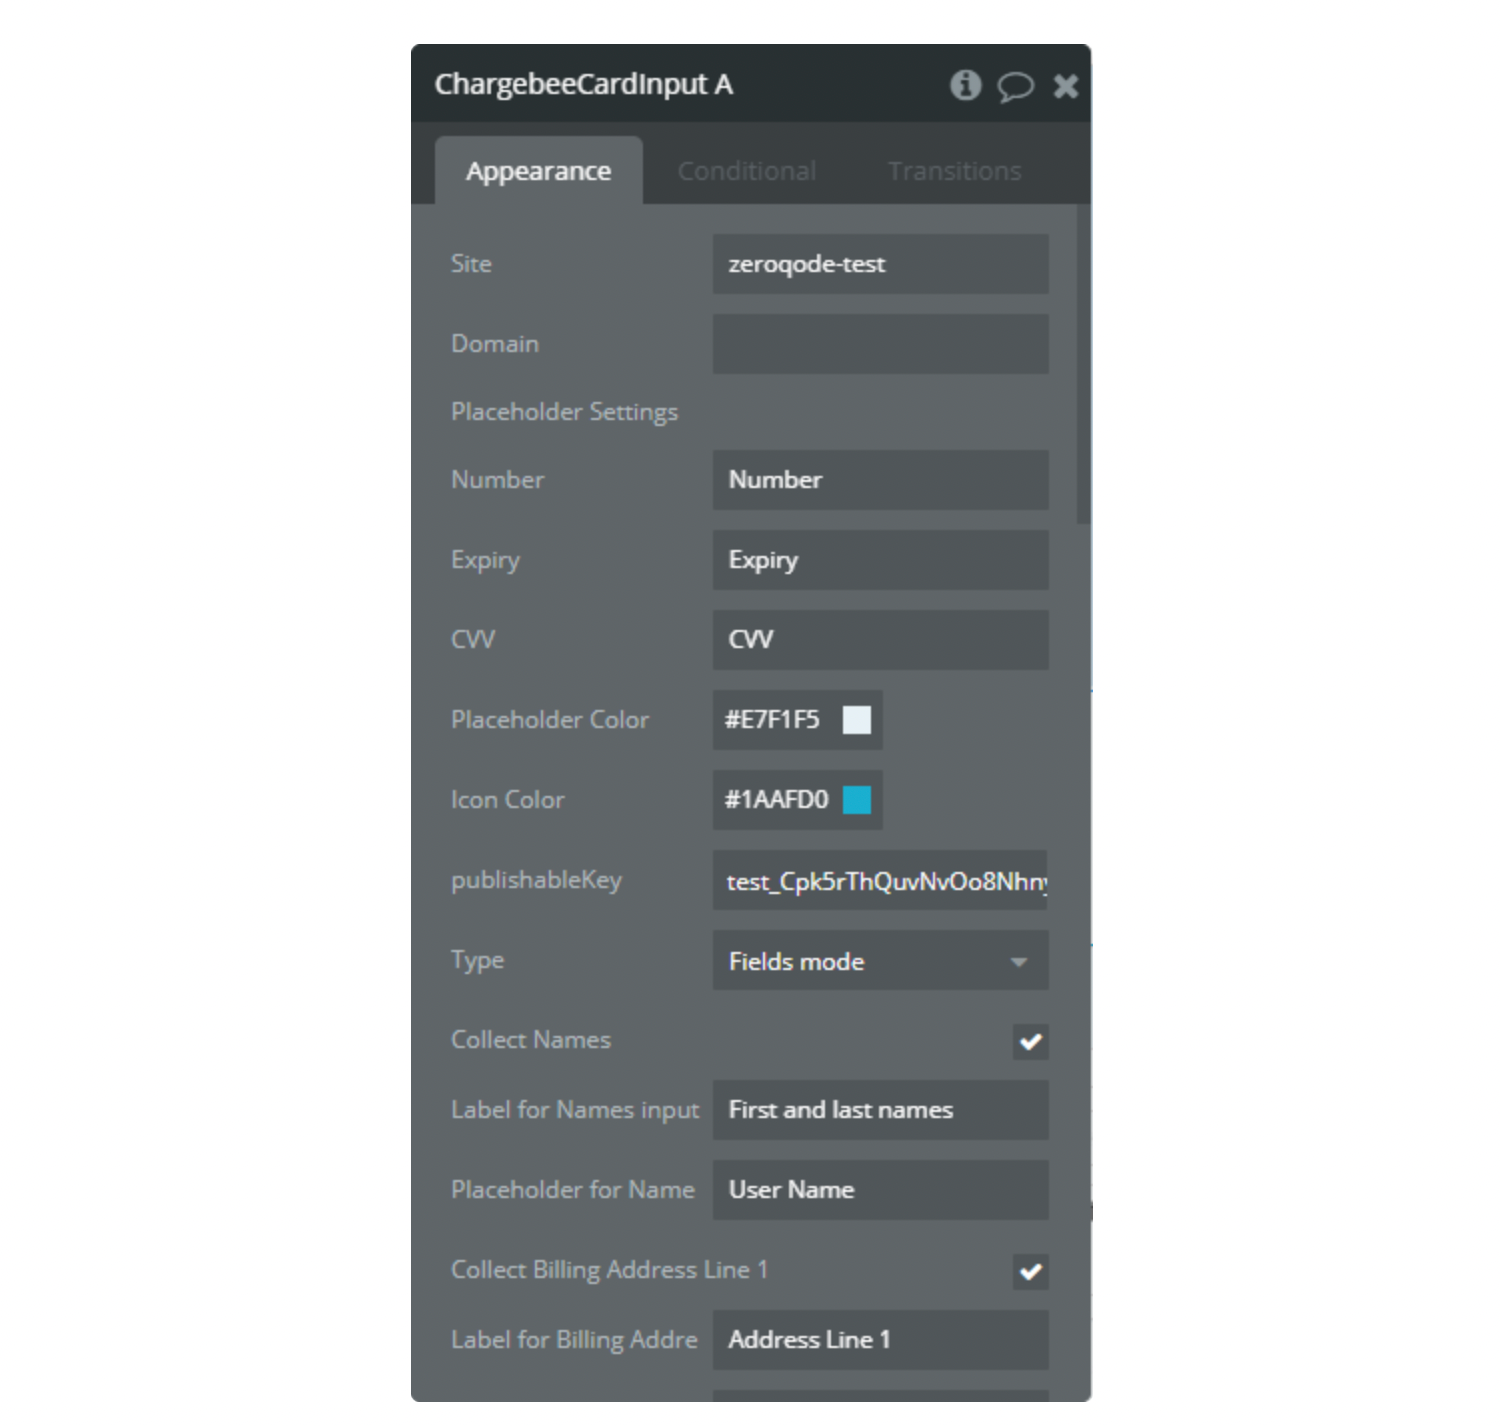1500x1426 pixels.
Task: Click the Site field containing zeroqode-test
Action: tap(880, 264)
